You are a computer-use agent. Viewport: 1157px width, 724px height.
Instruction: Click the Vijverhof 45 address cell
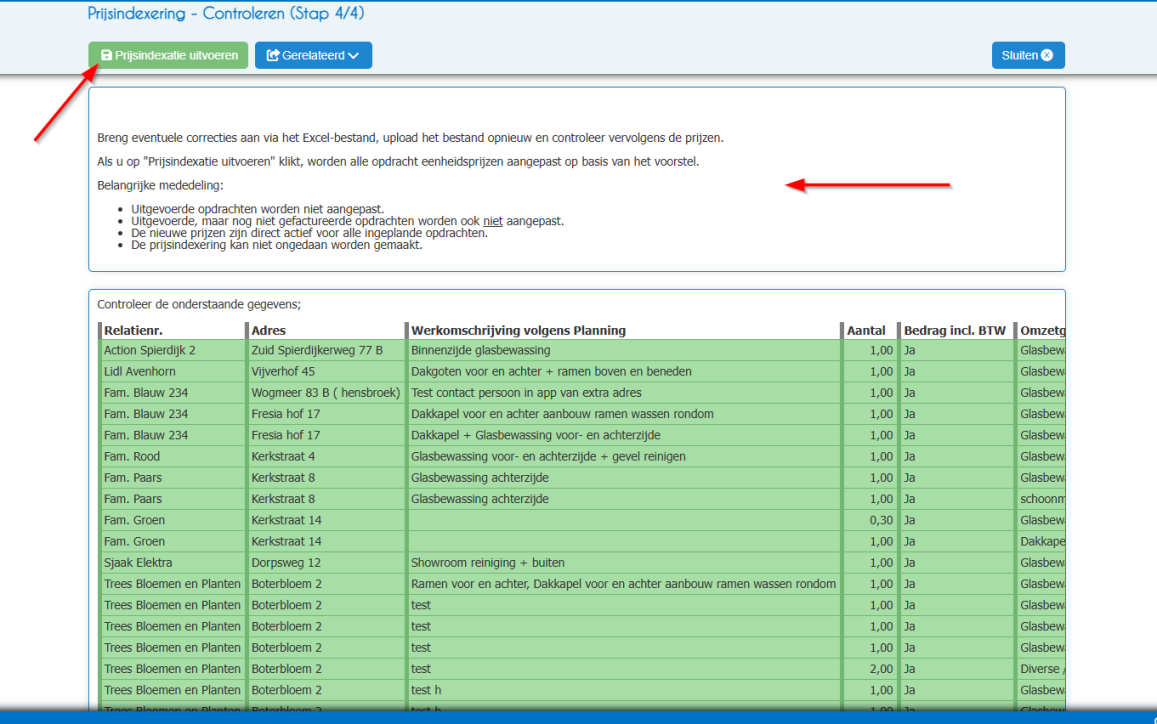point(325,372)
